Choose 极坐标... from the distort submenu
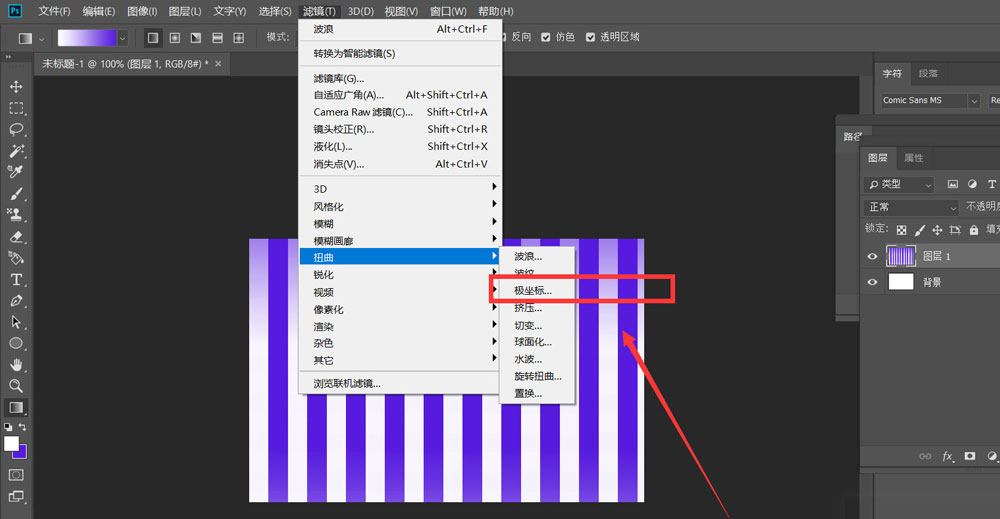The image size is (1000, 519). pyautogui.click(x=533, y=290)
